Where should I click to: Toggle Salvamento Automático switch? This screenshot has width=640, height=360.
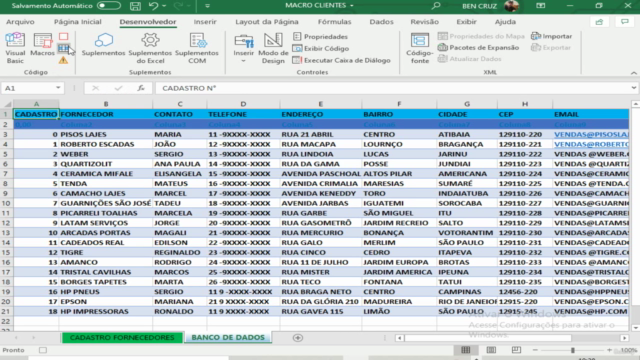tap(109, 6)
